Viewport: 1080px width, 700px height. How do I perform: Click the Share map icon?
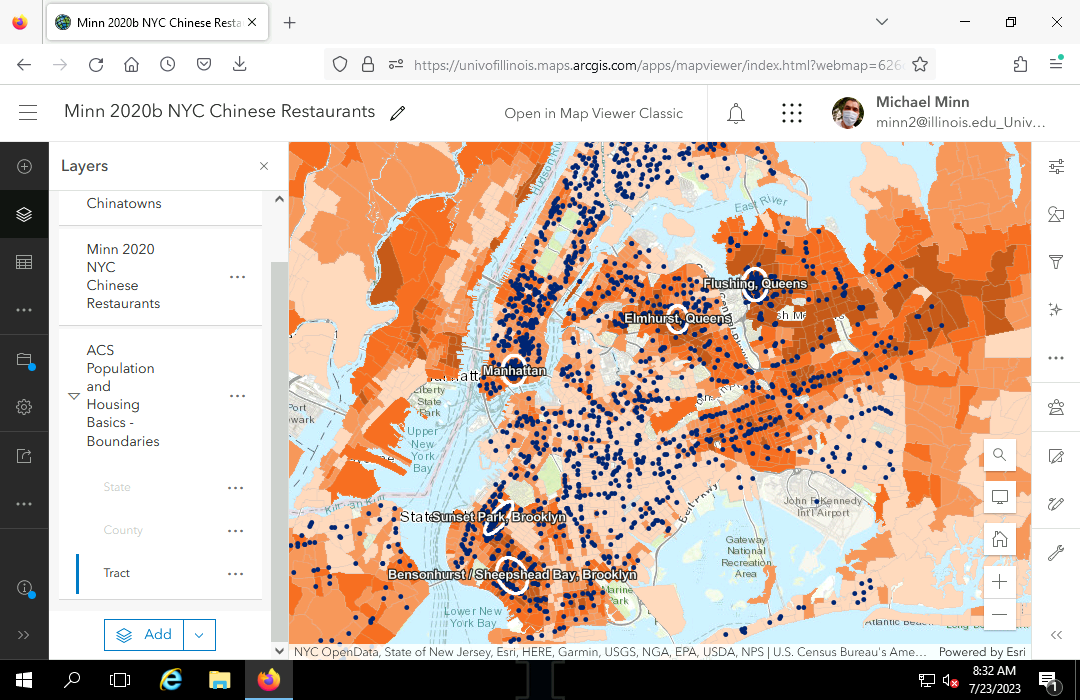coord(24,456)
